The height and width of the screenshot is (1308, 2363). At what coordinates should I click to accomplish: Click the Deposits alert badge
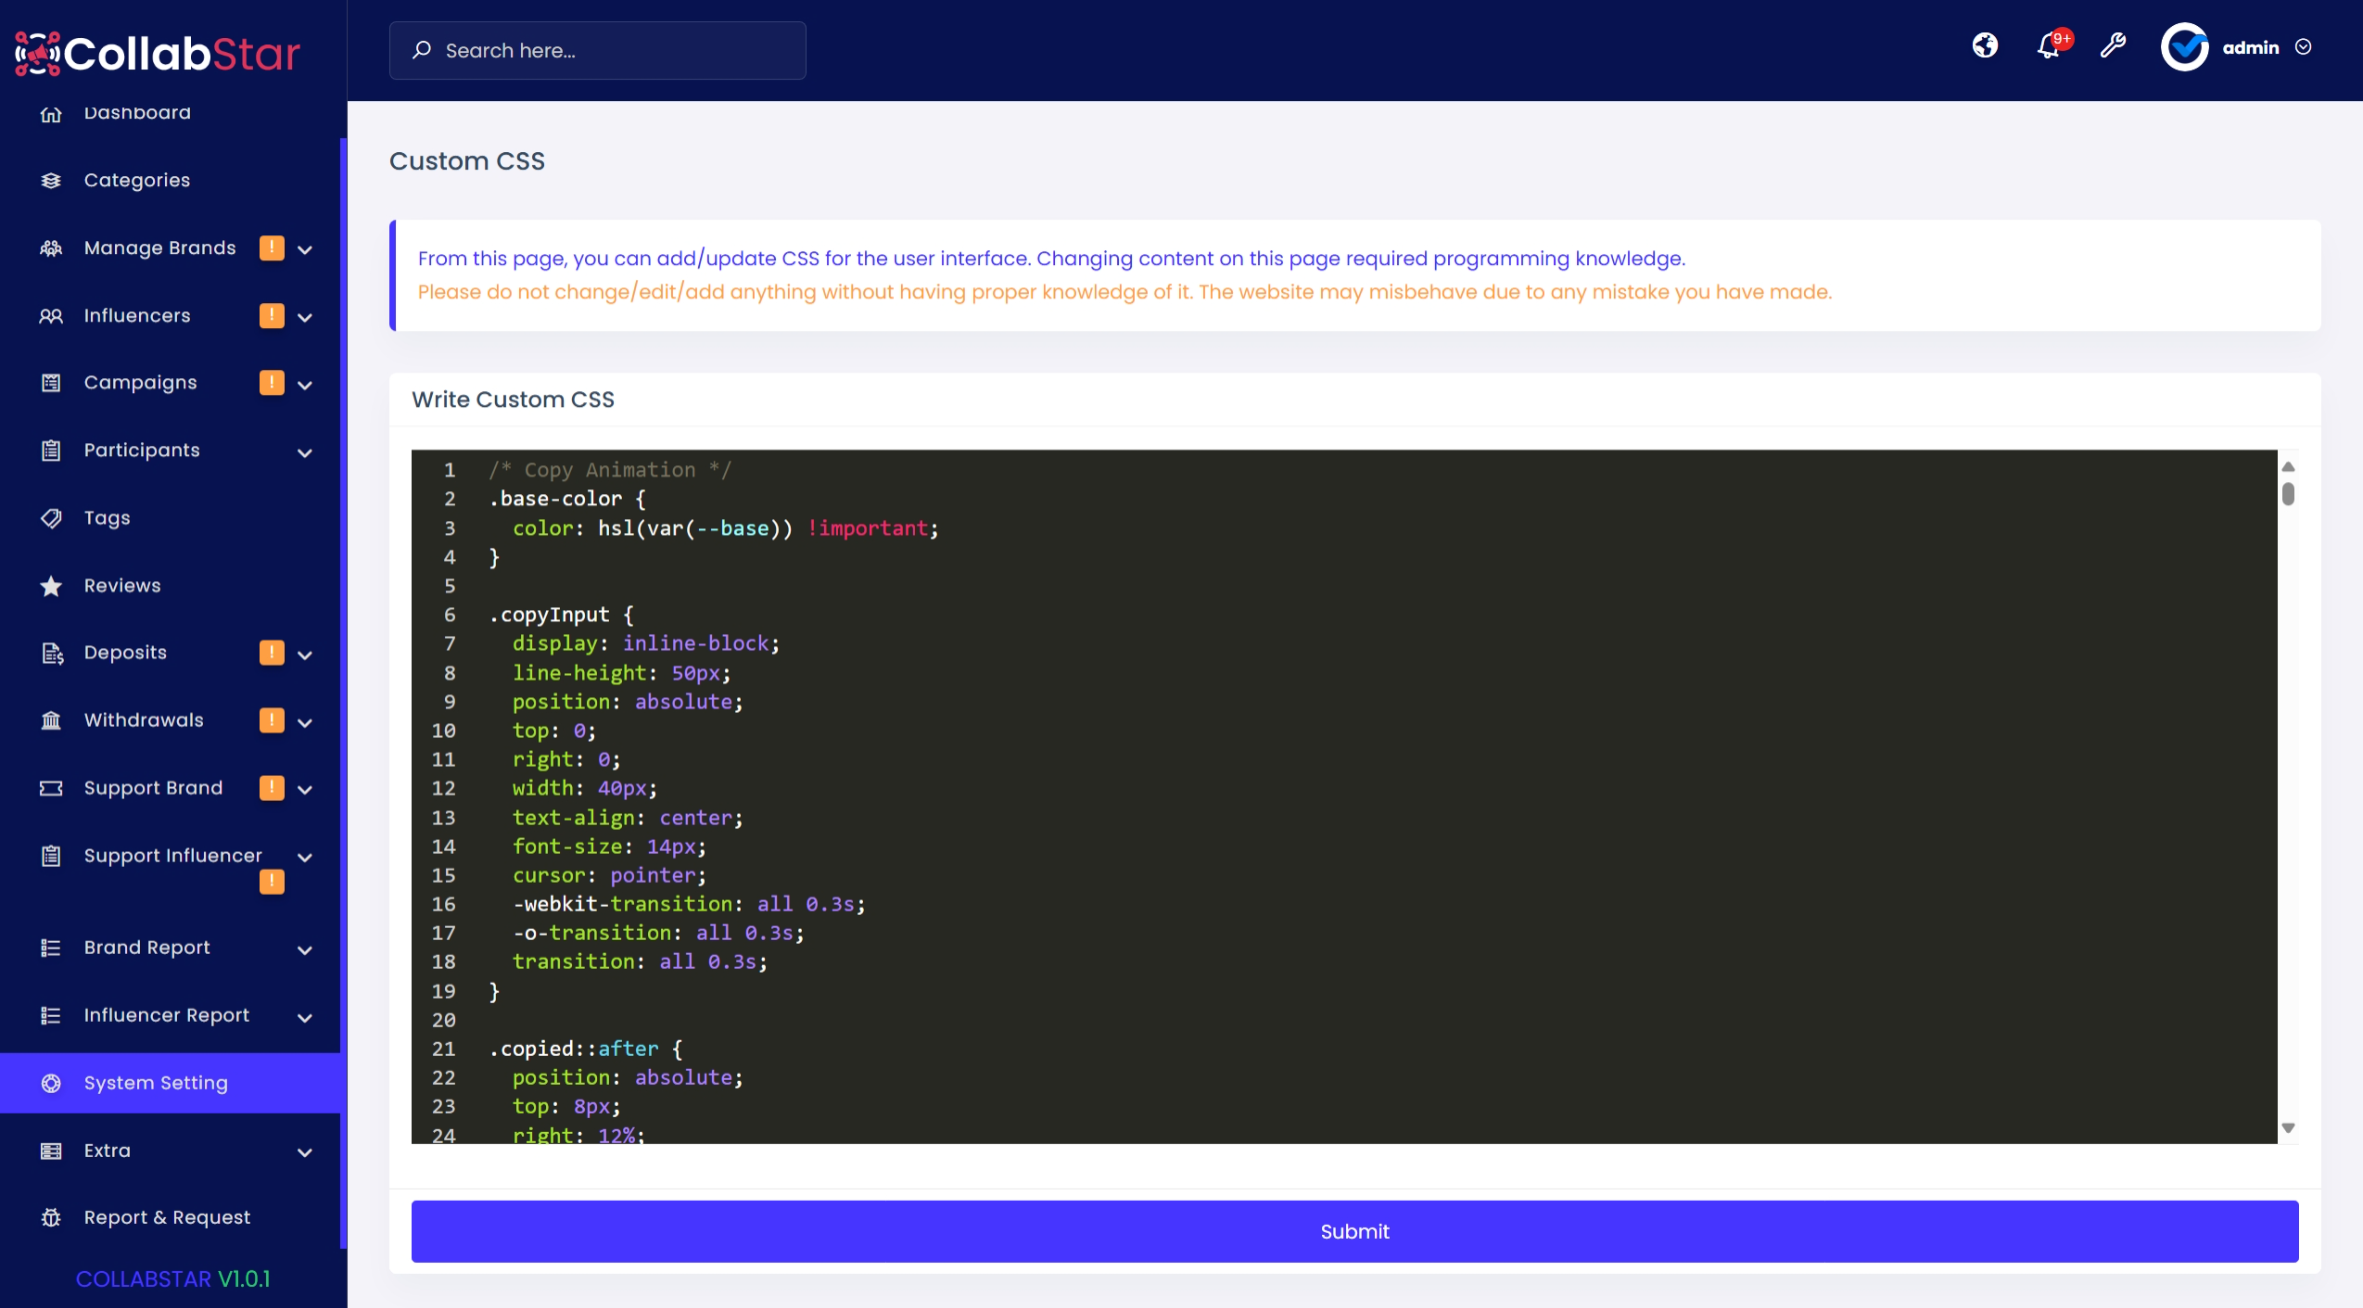(x=272, y=653)
